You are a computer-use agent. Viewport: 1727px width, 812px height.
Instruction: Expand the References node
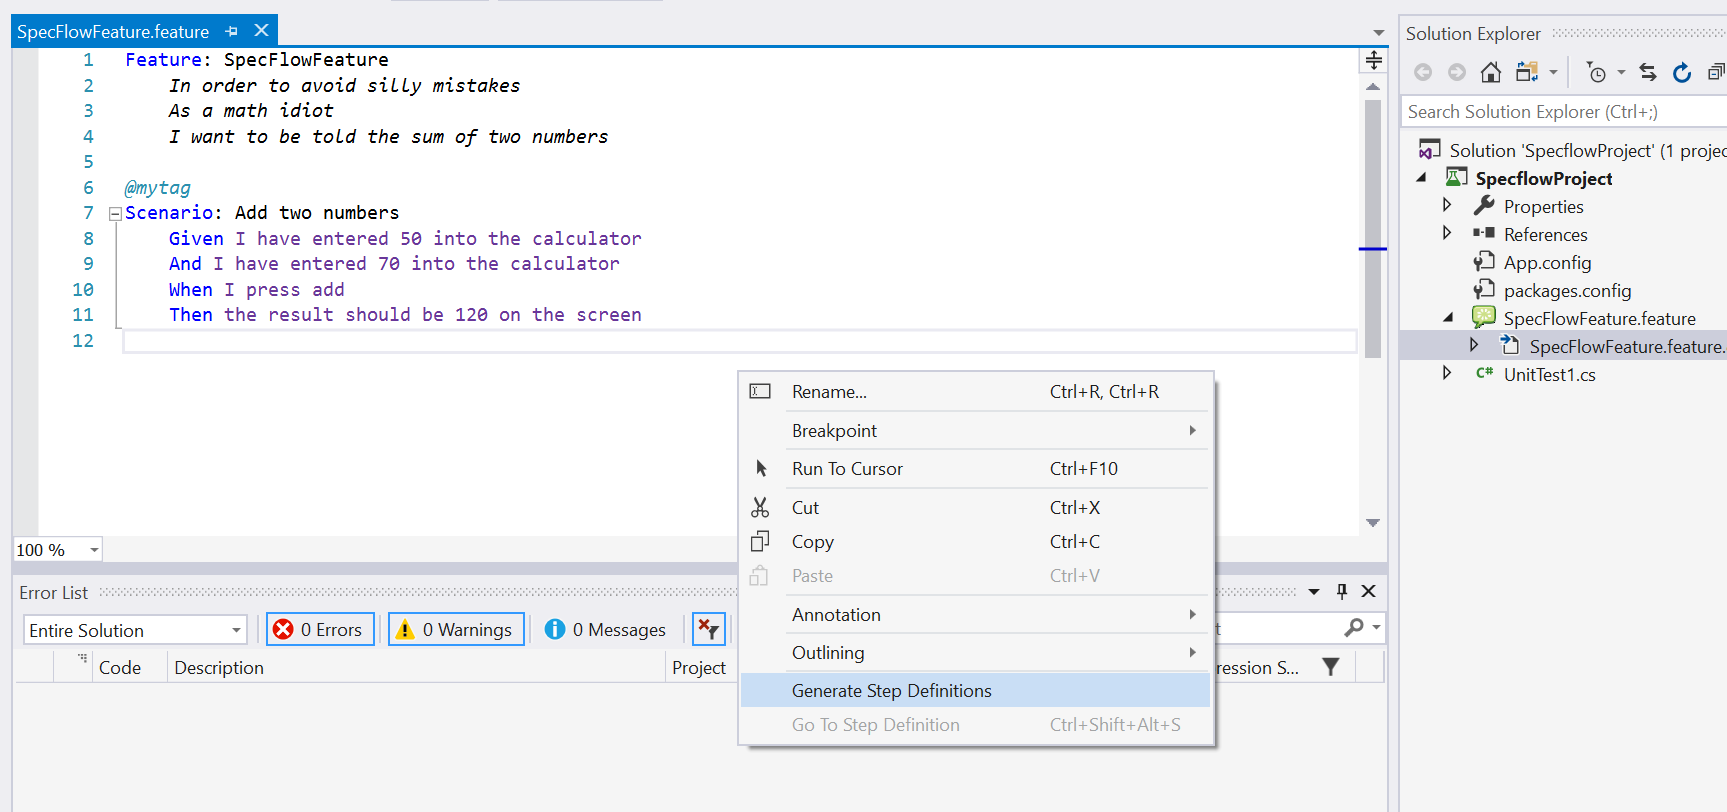tap(1447, 233)
